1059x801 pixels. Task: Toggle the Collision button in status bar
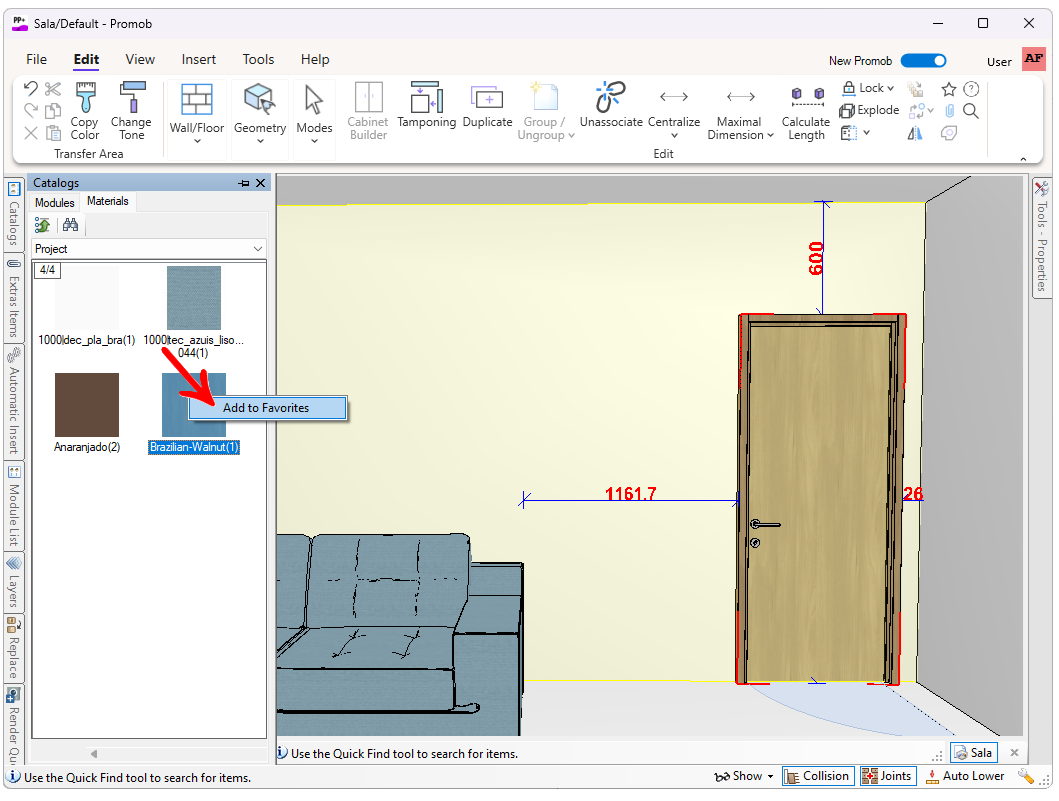pos(817,776)
